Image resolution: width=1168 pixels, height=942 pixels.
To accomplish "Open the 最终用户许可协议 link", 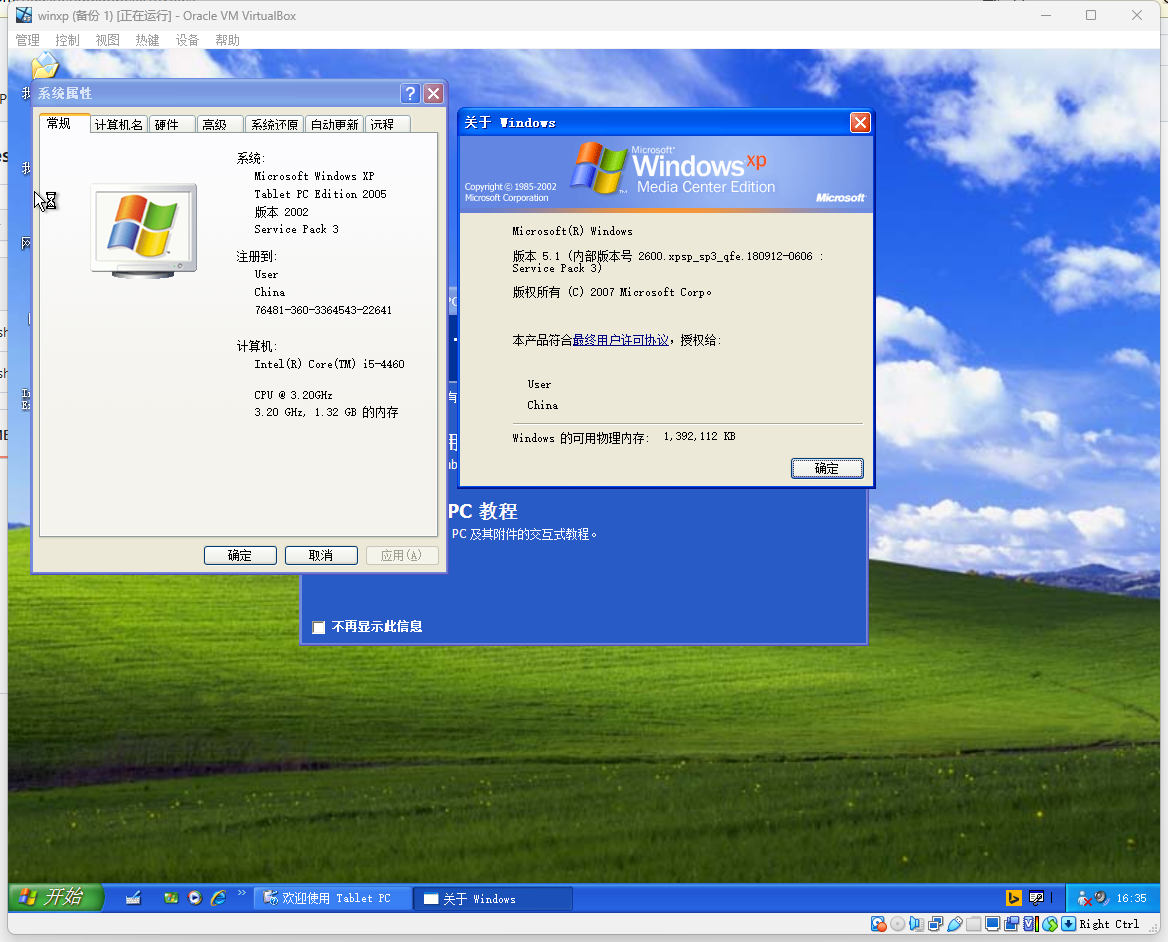I will (620, 340).
